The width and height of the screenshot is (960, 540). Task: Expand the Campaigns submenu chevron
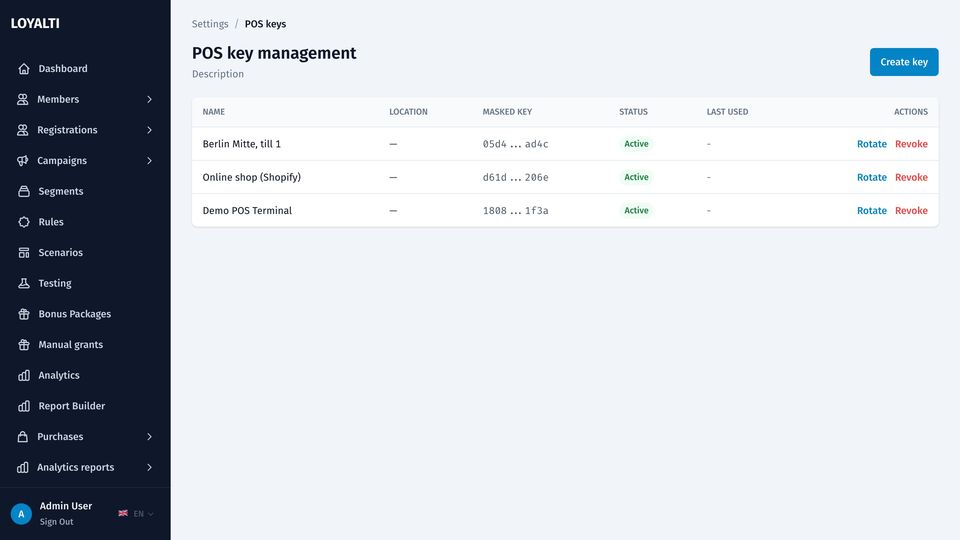click(x=149, y=160)
